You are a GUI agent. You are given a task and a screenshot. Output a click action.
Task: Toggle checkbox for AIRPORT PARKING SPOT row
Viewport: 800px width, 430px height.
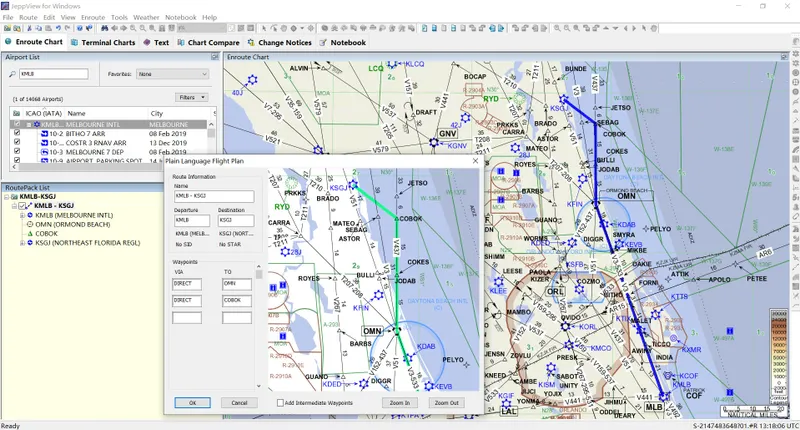click(17, 160)
